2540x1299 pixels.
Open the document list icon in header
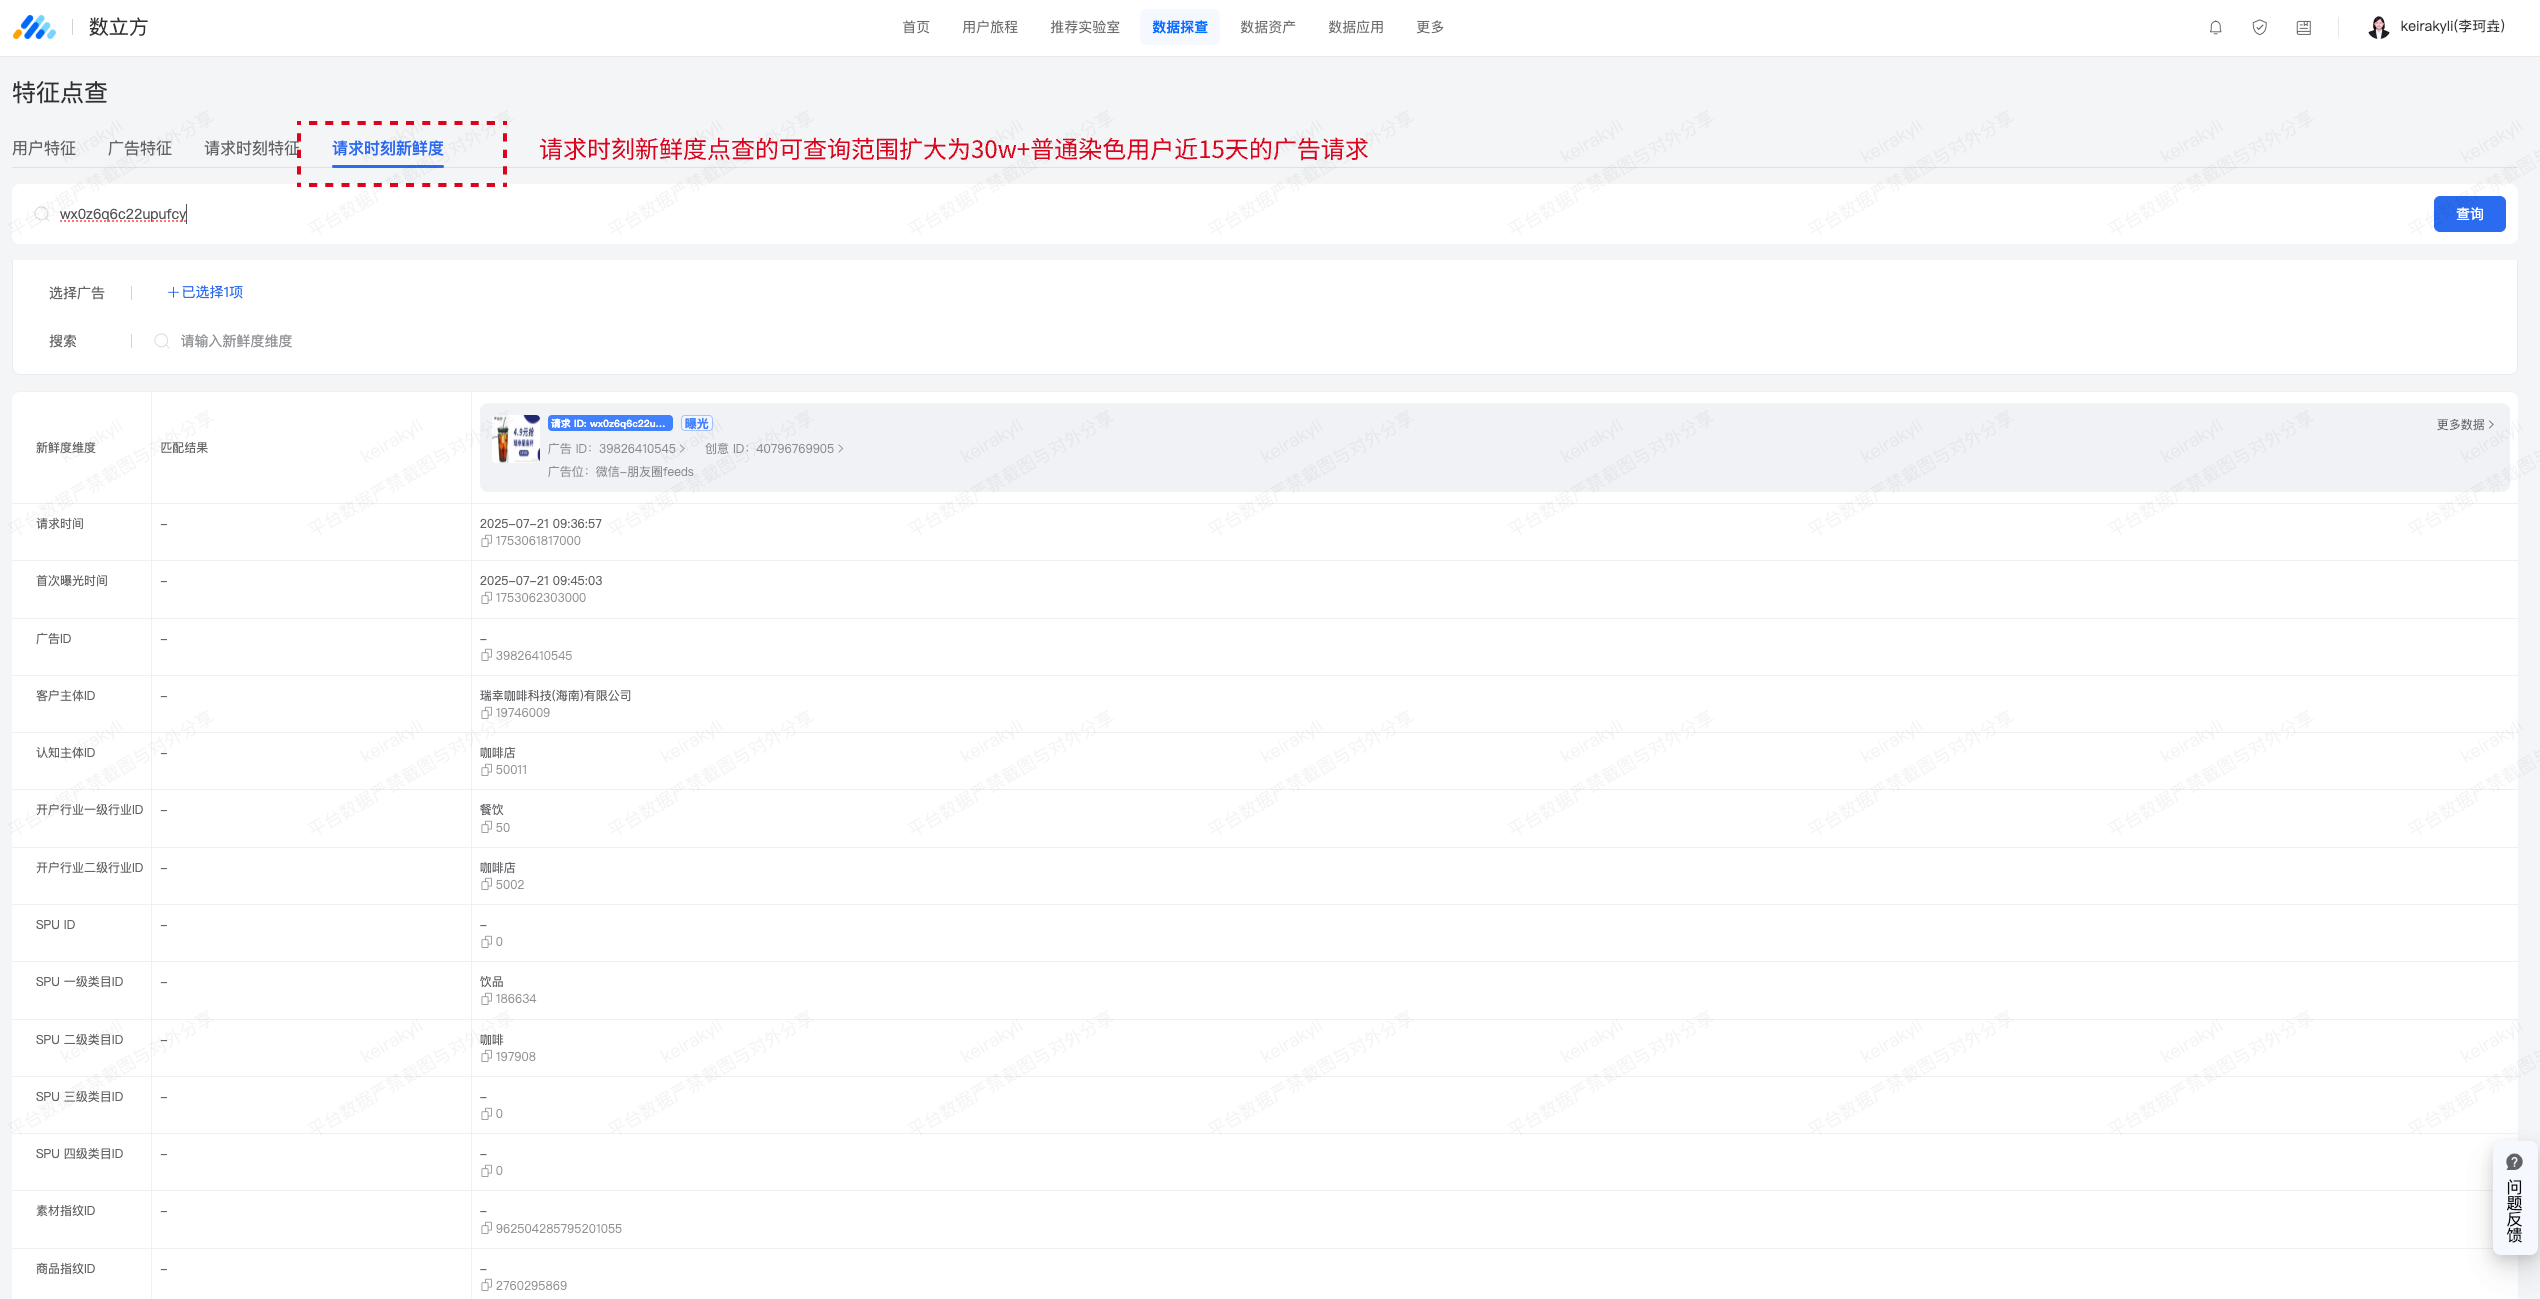[x=2303, y=28]
